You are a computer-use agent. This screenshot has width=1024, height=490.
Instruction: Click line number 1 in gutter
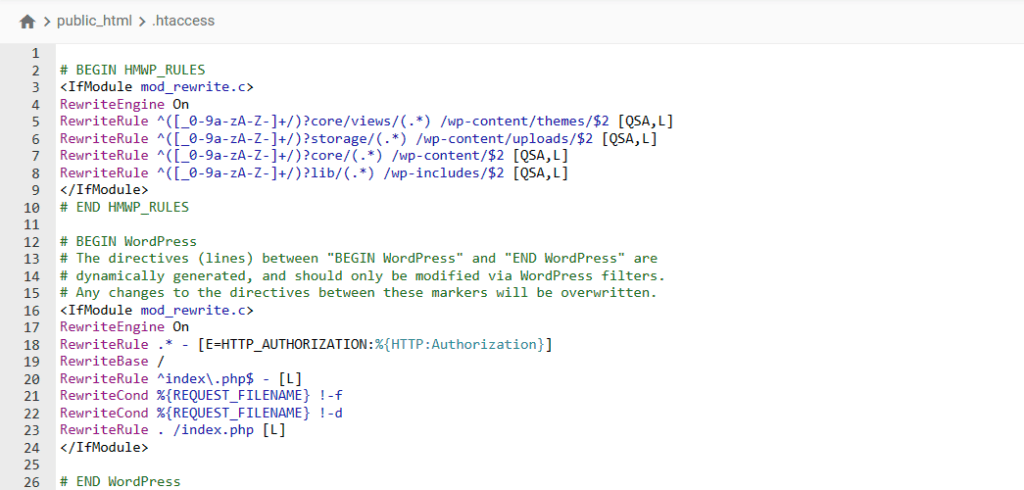point(35,53)
